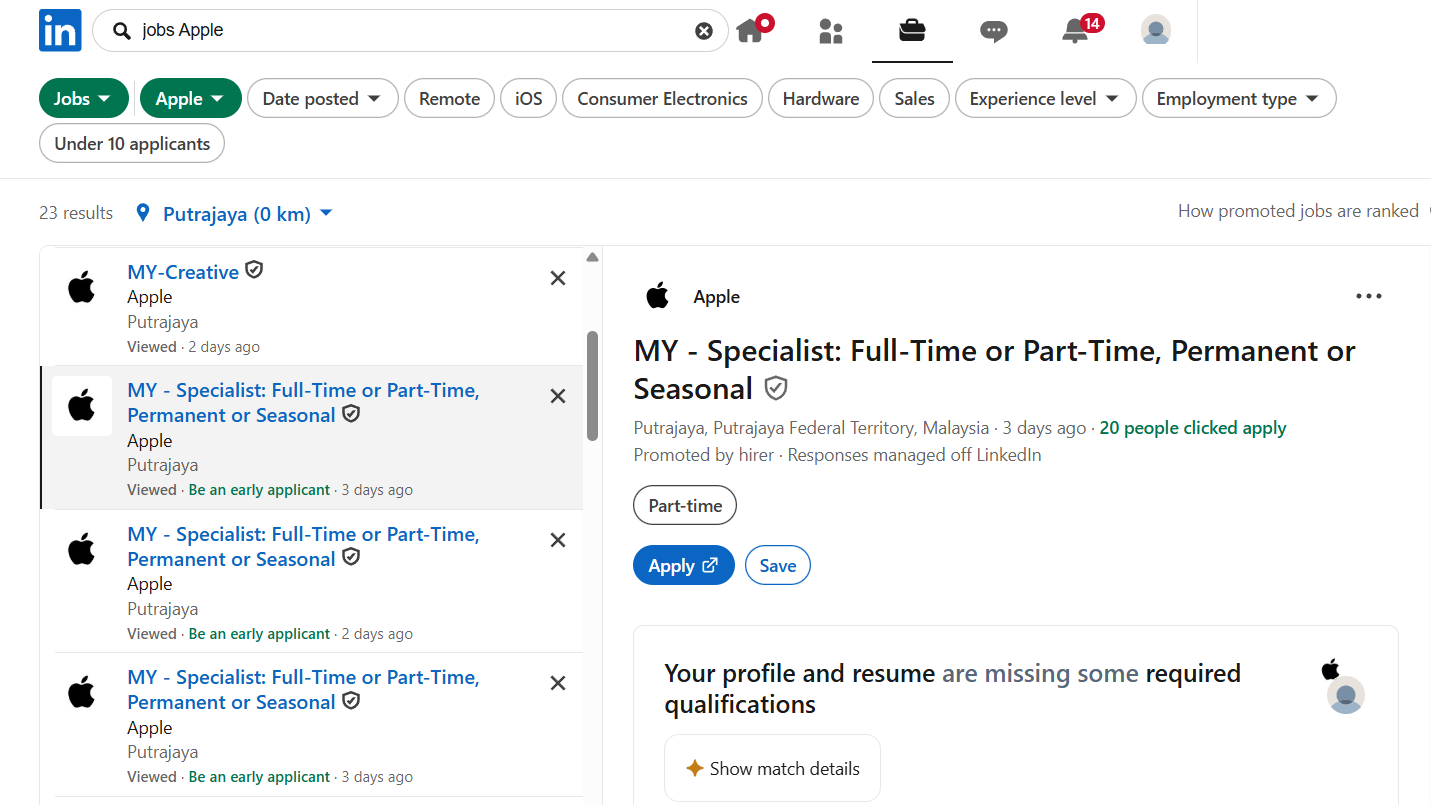
Task: Toggle the Remote filter pill
Action: 449,99
